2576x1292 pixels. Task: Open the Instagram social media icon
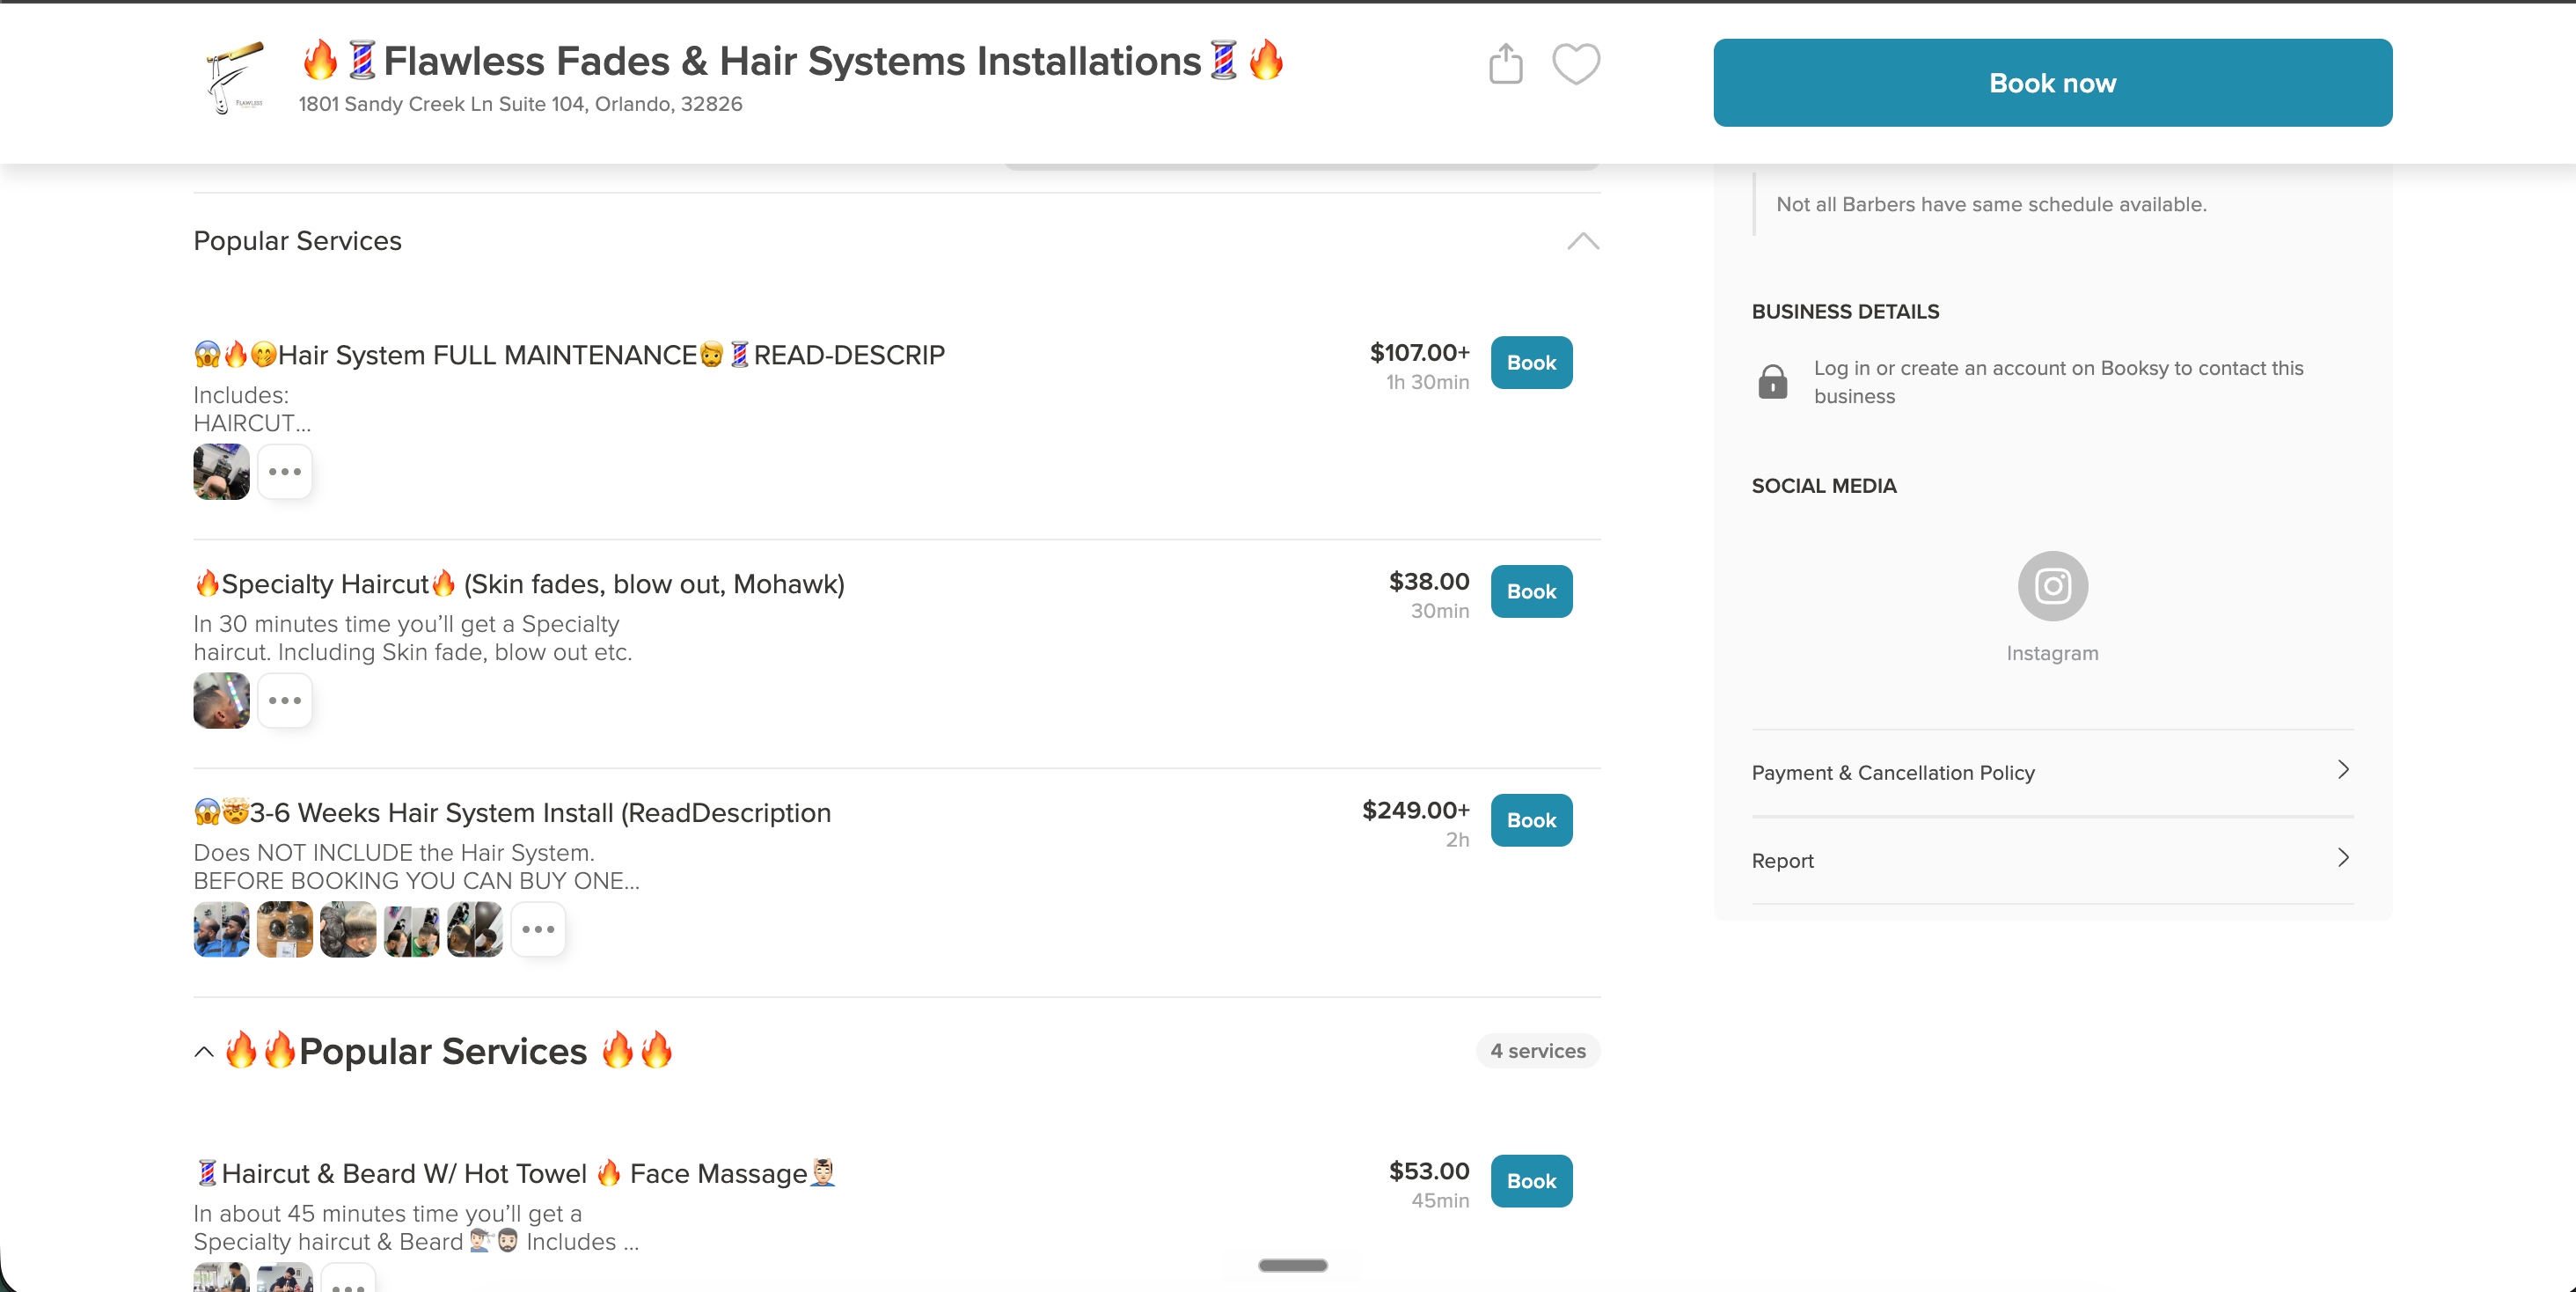coord(2052,586)
